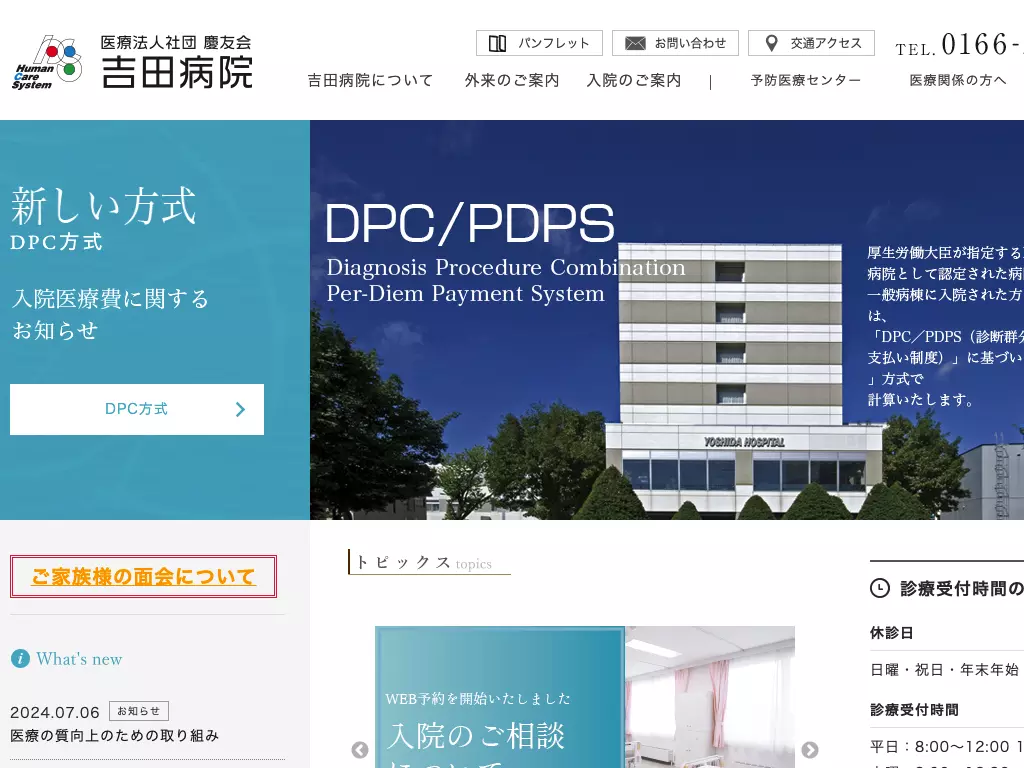The width and height of the screenshot is (1024, 768).
Task: Click the envelope contact icon
Action: 635,43
